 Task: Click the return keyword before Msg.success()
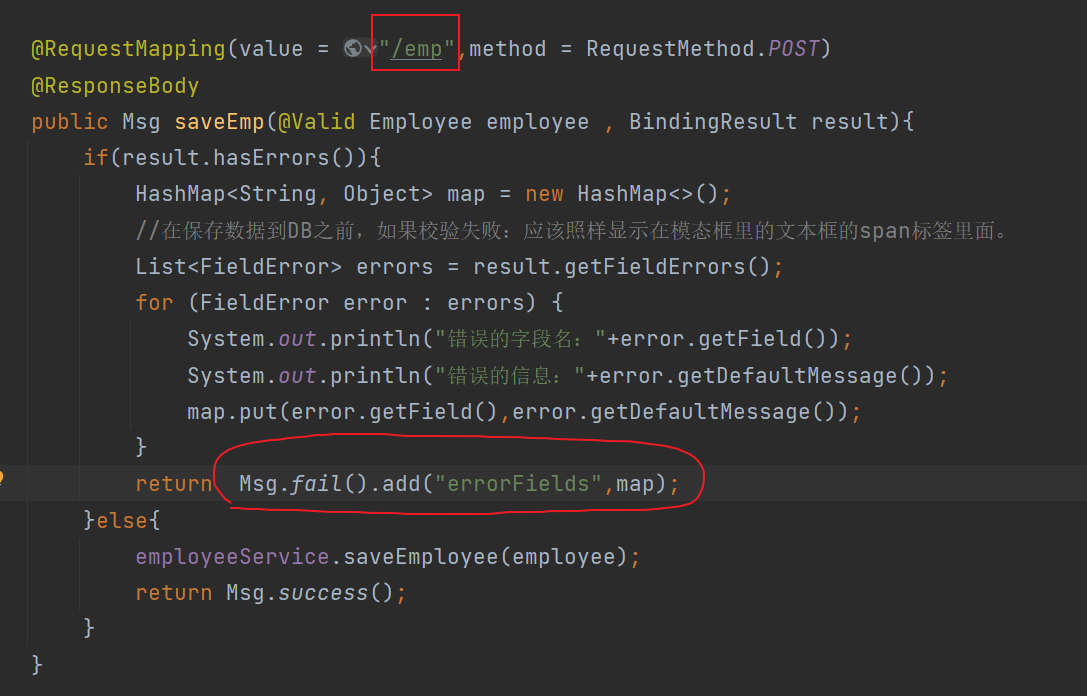point(174,593)
